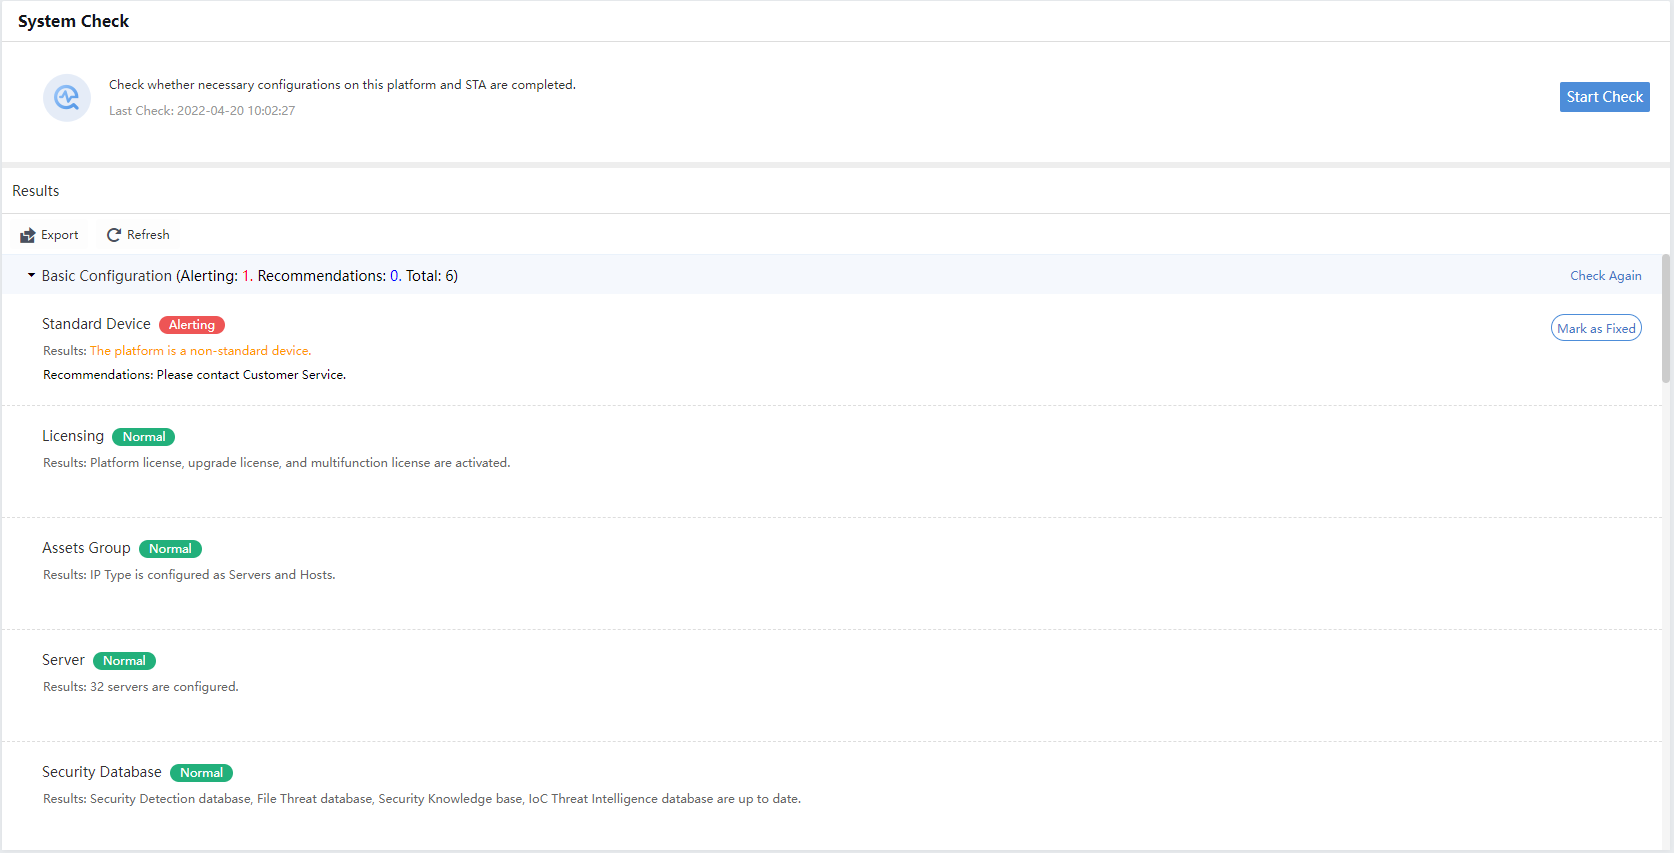
Task: Mark Standard Device alert as fixed
Action: 1596,328
